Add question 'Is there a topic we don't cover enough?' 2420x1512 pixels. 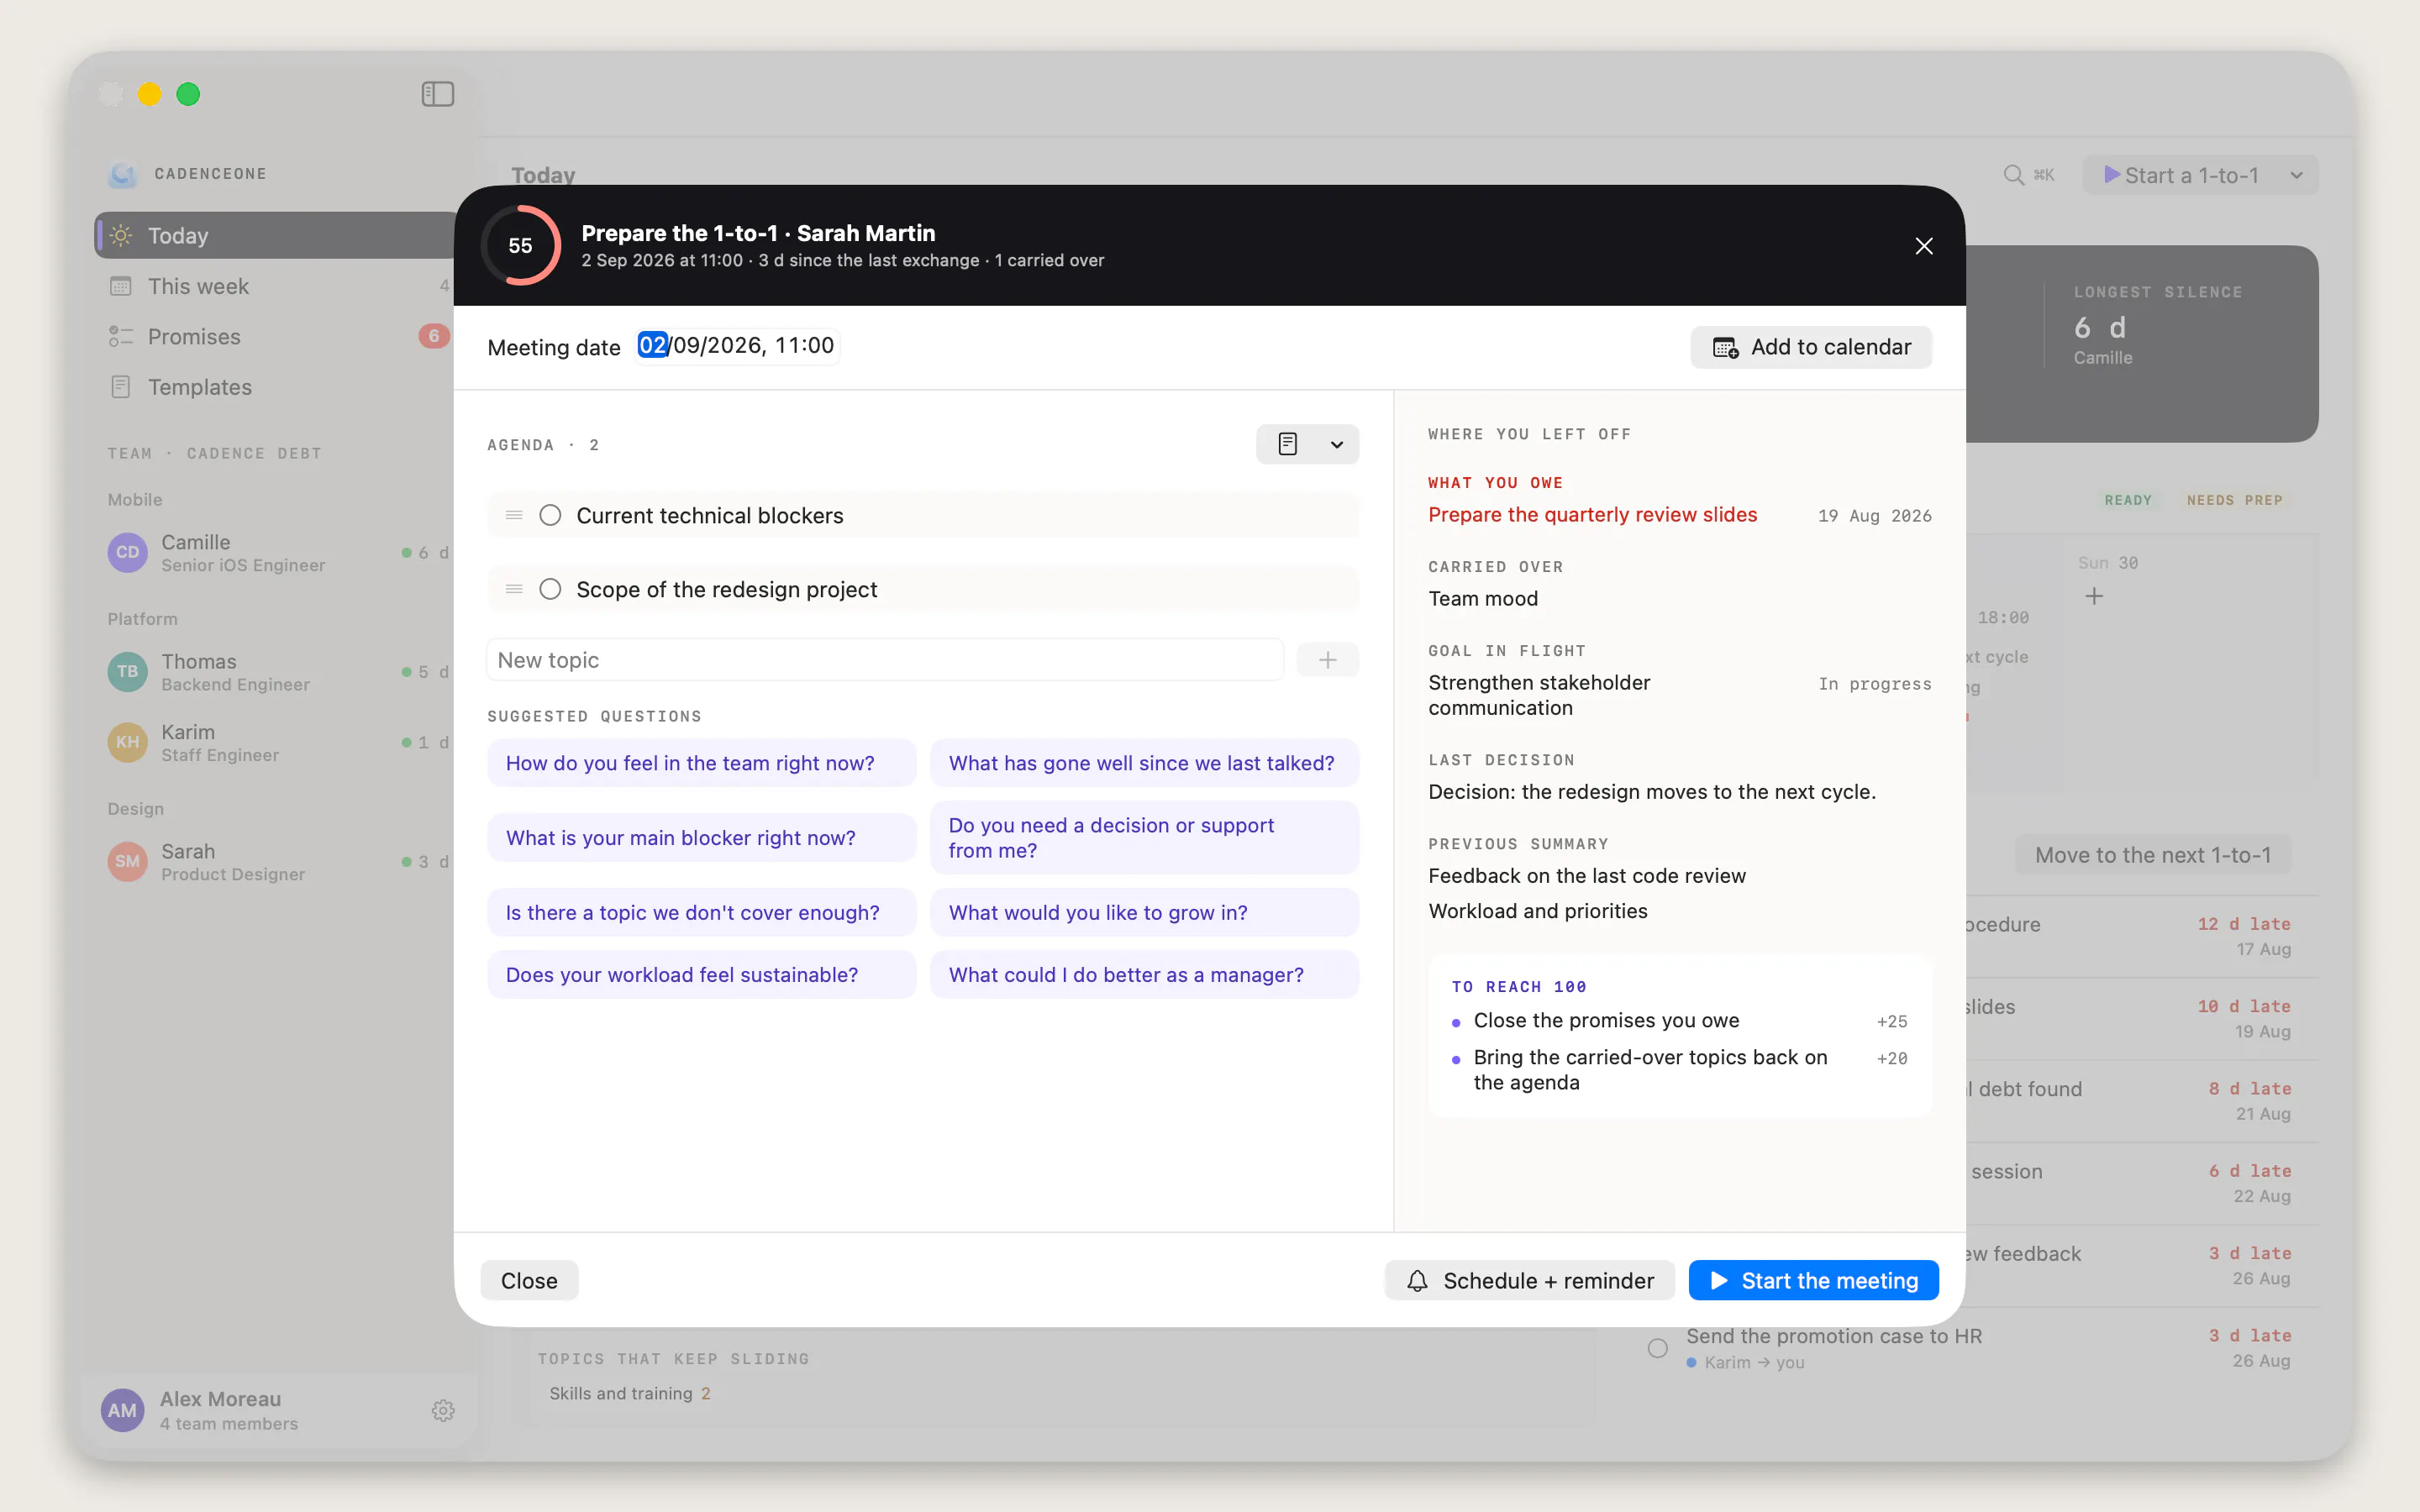tap(701, 913)
